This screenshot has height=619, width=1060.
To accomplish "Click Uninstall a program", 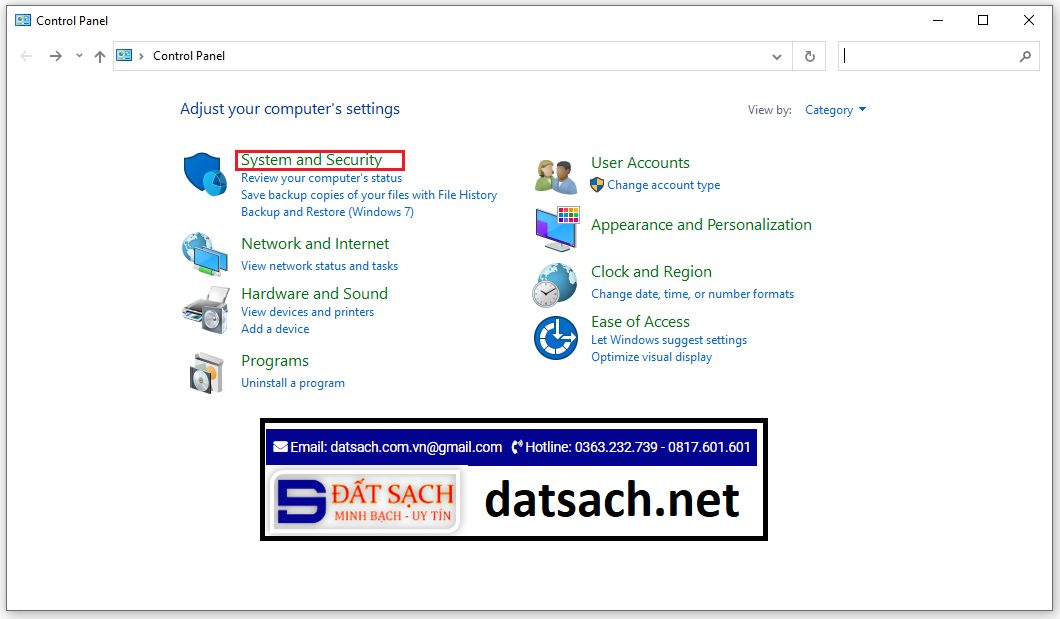I will point(293,382).
